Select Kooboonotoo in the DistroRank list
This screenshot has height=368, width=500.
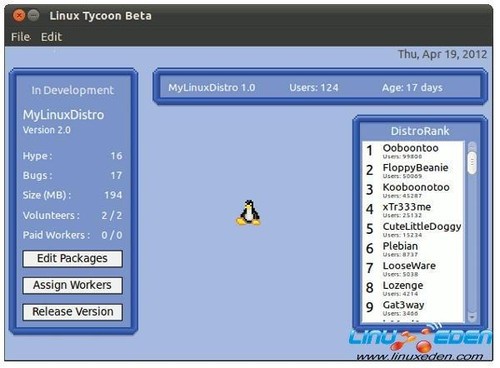(413, 190)
